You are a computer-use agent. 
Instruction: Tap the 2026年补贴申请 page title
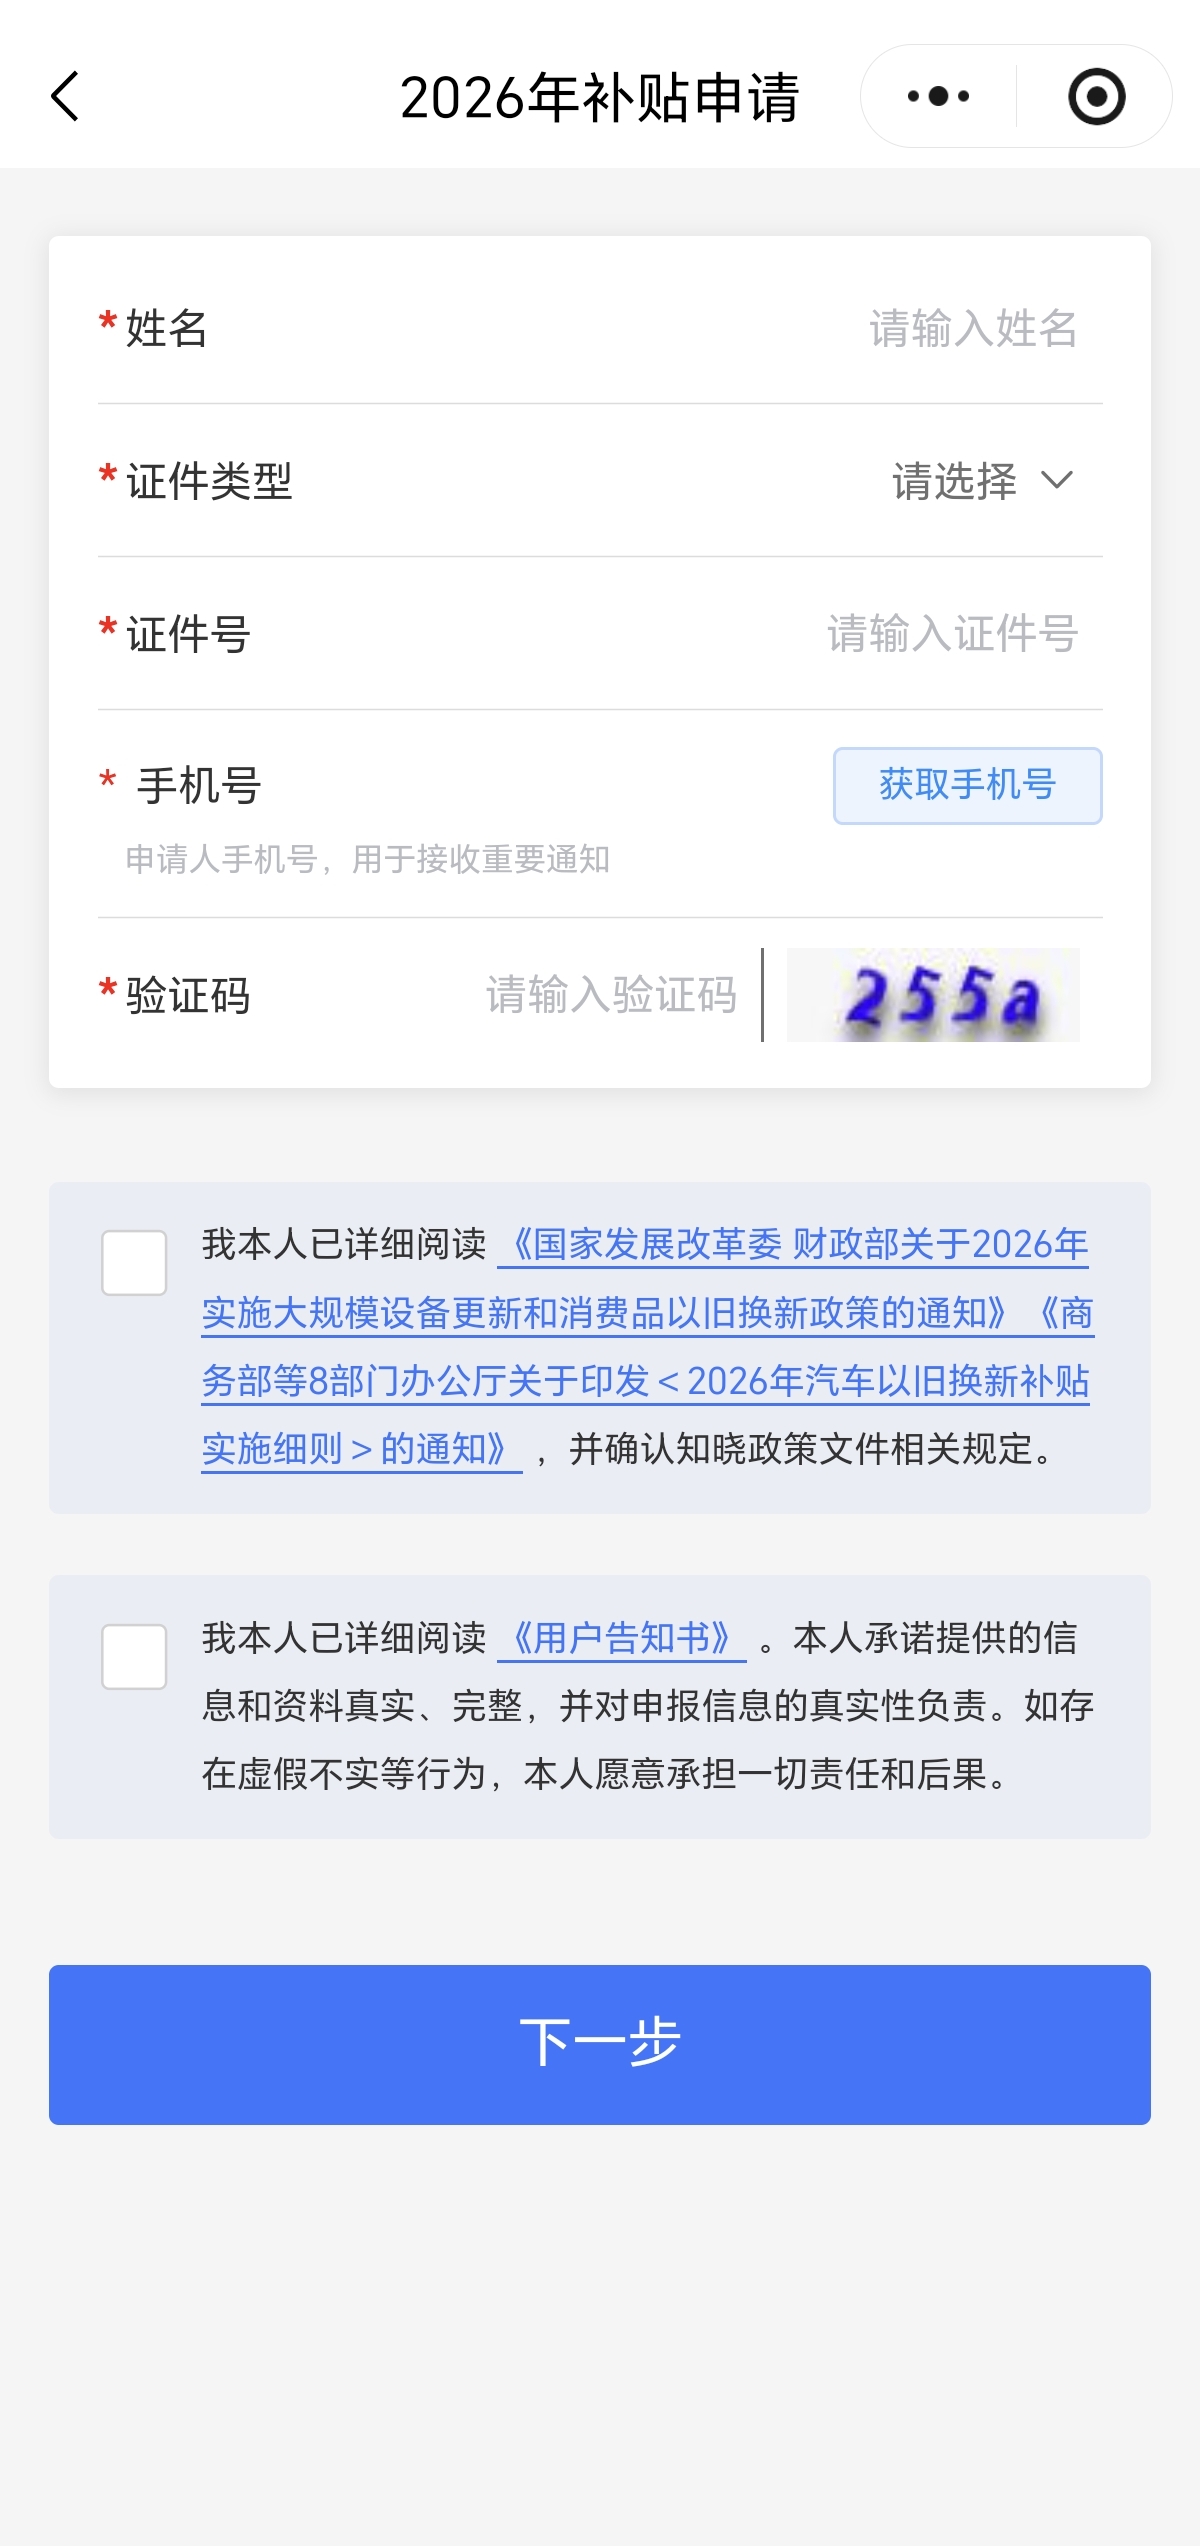pos(600,98)
